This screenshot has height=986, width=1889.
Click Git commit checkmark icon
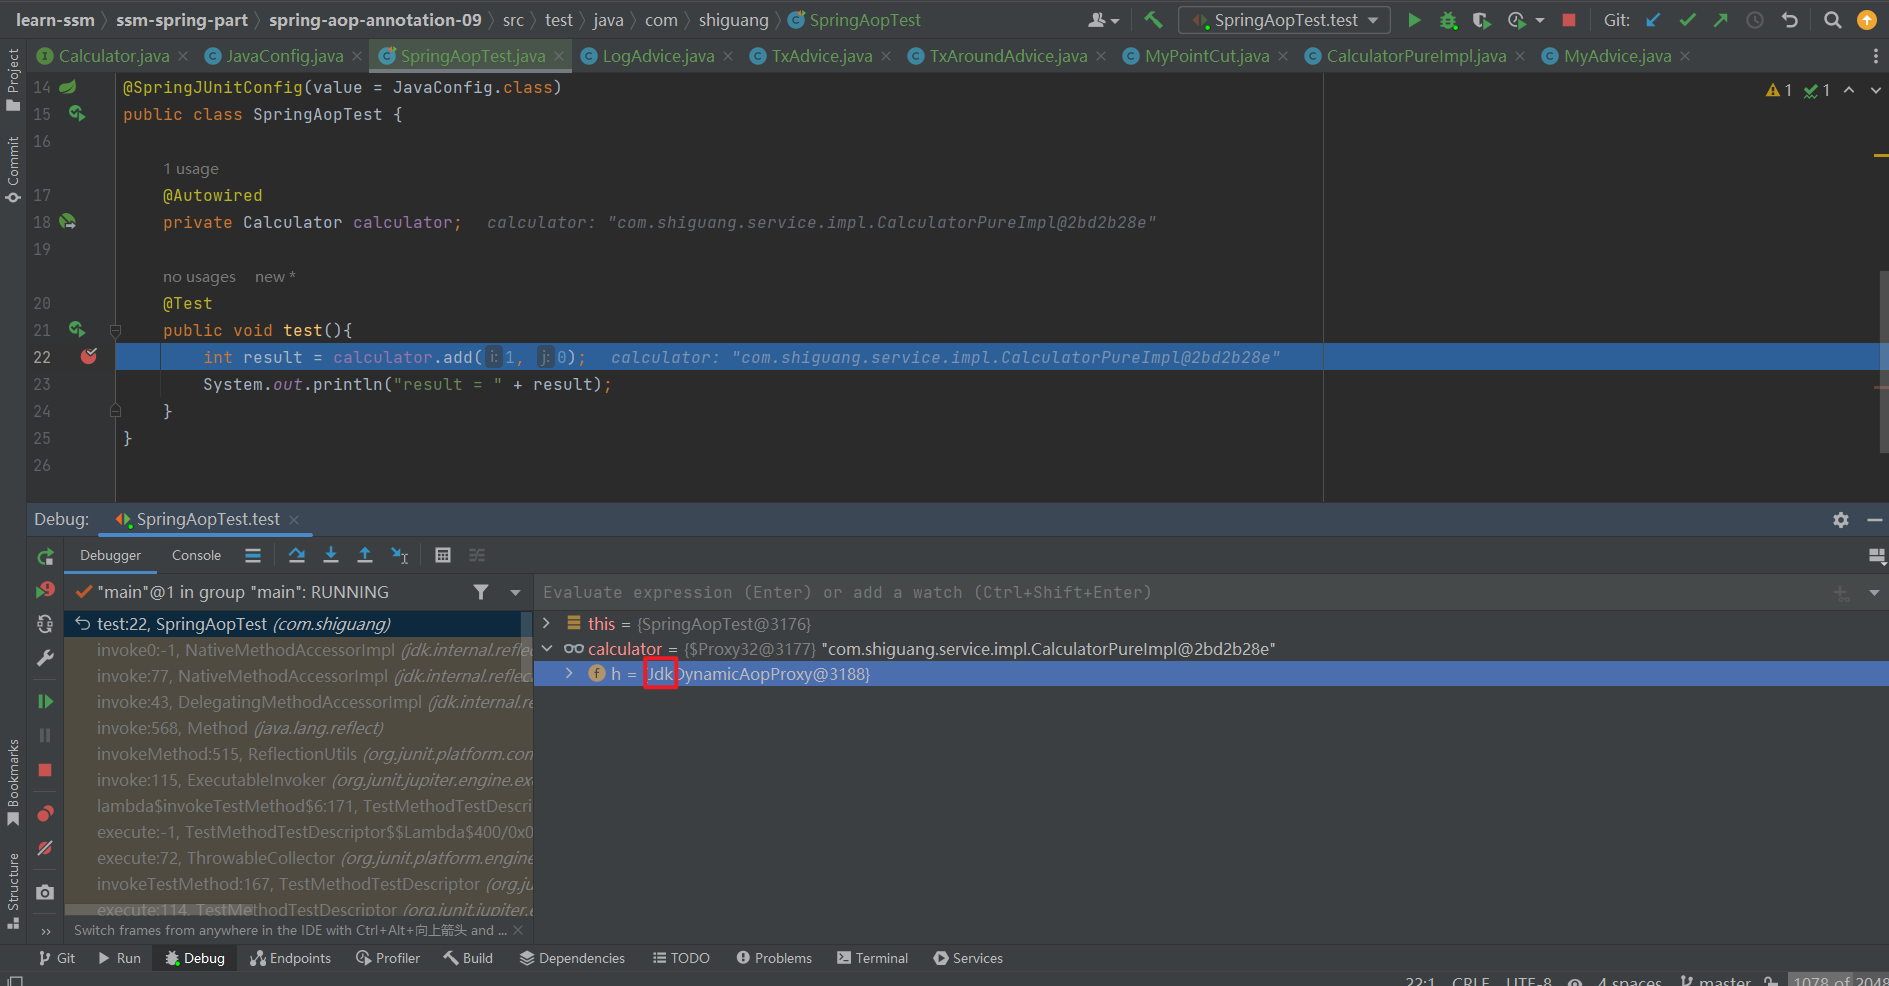coord(1688,20)
